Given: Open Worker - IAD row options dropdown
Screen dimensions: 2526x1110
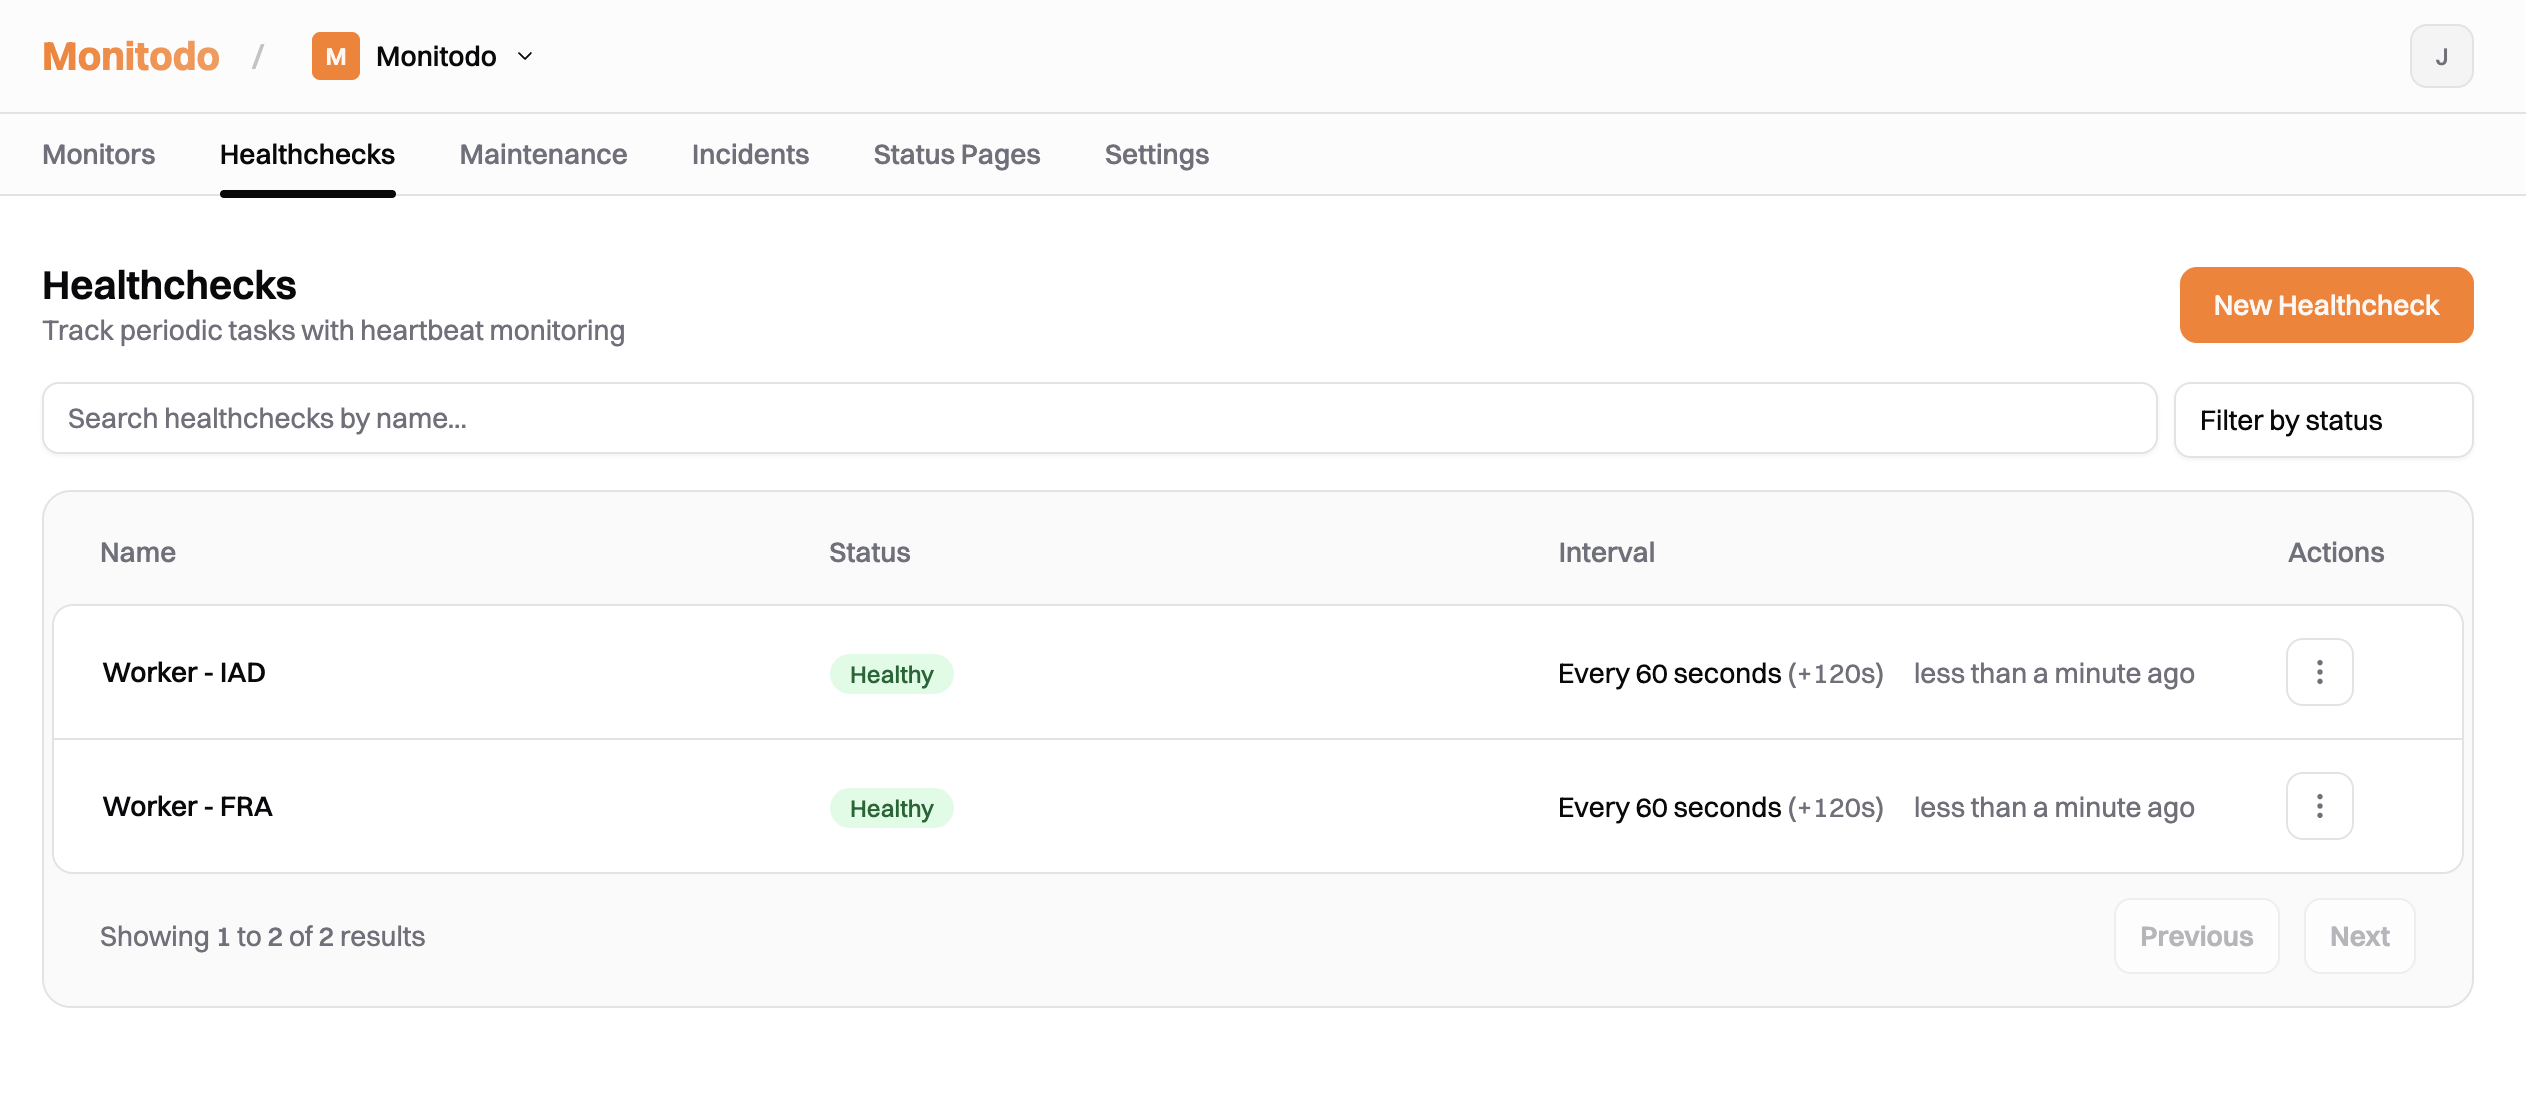Looking at the screenshot, I should (2319, 672).
